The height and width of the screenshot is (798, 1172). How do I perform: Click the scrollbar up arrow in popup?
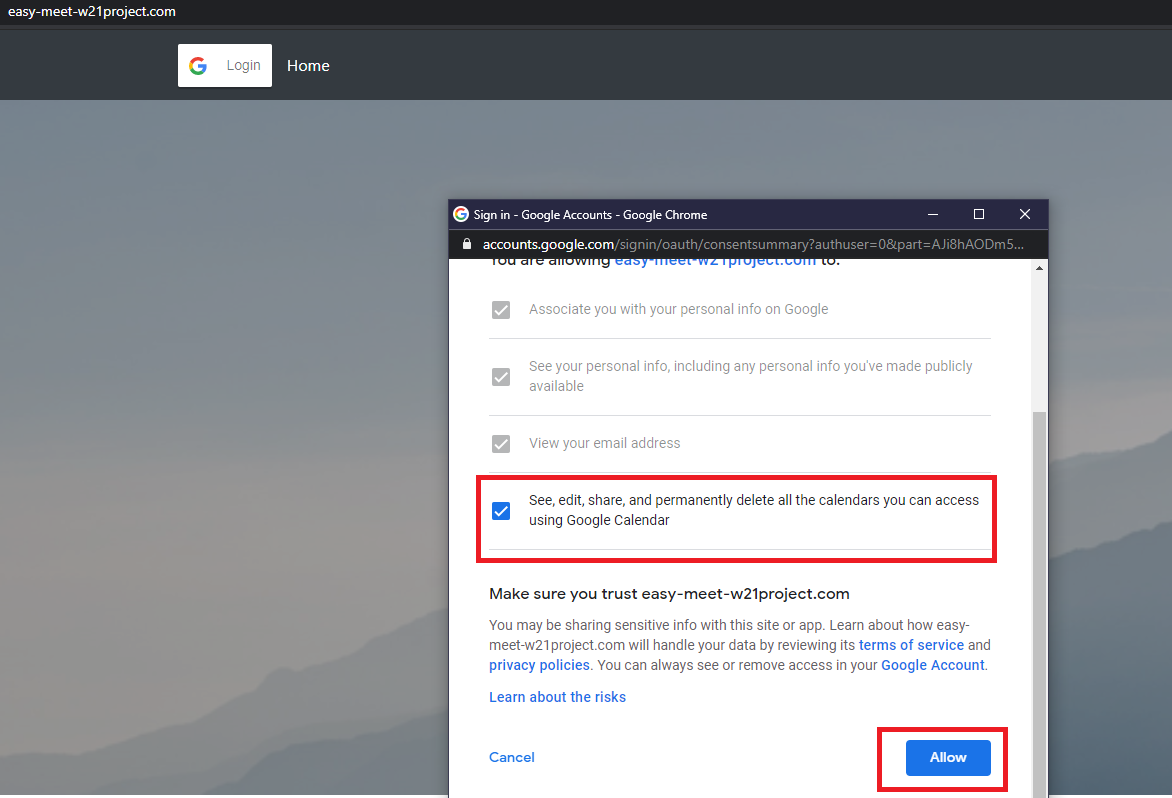coord(1039,268)
